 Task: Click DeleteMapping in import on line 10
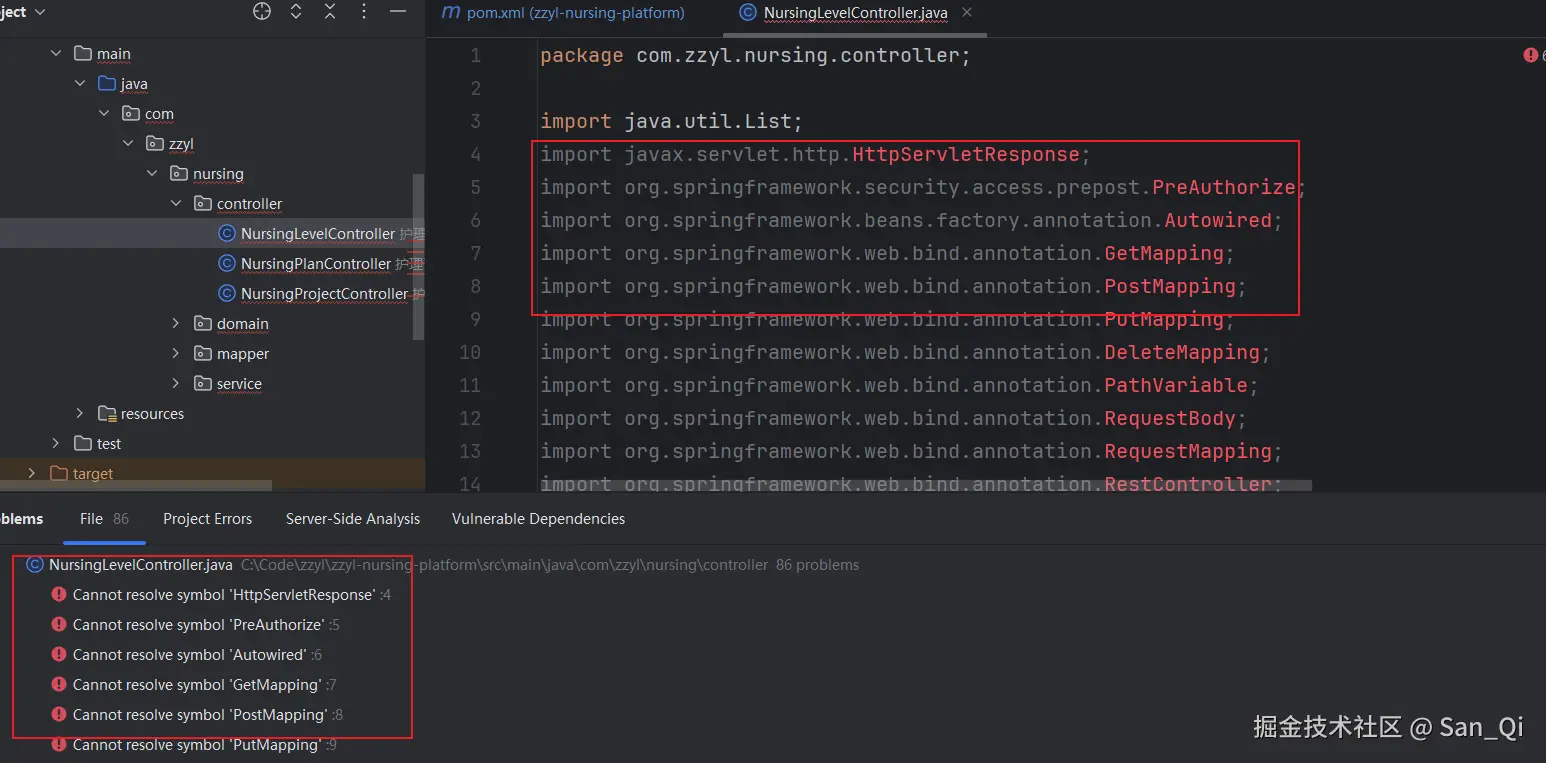click(1182, 352)
